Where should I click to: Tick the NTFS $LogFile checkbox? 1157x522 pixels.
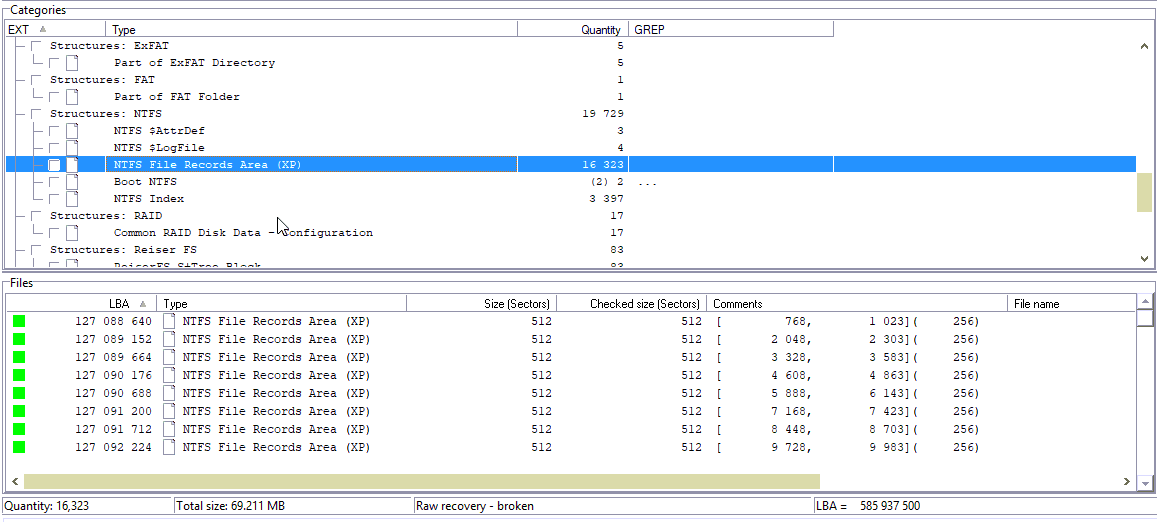tap(55, 148)
